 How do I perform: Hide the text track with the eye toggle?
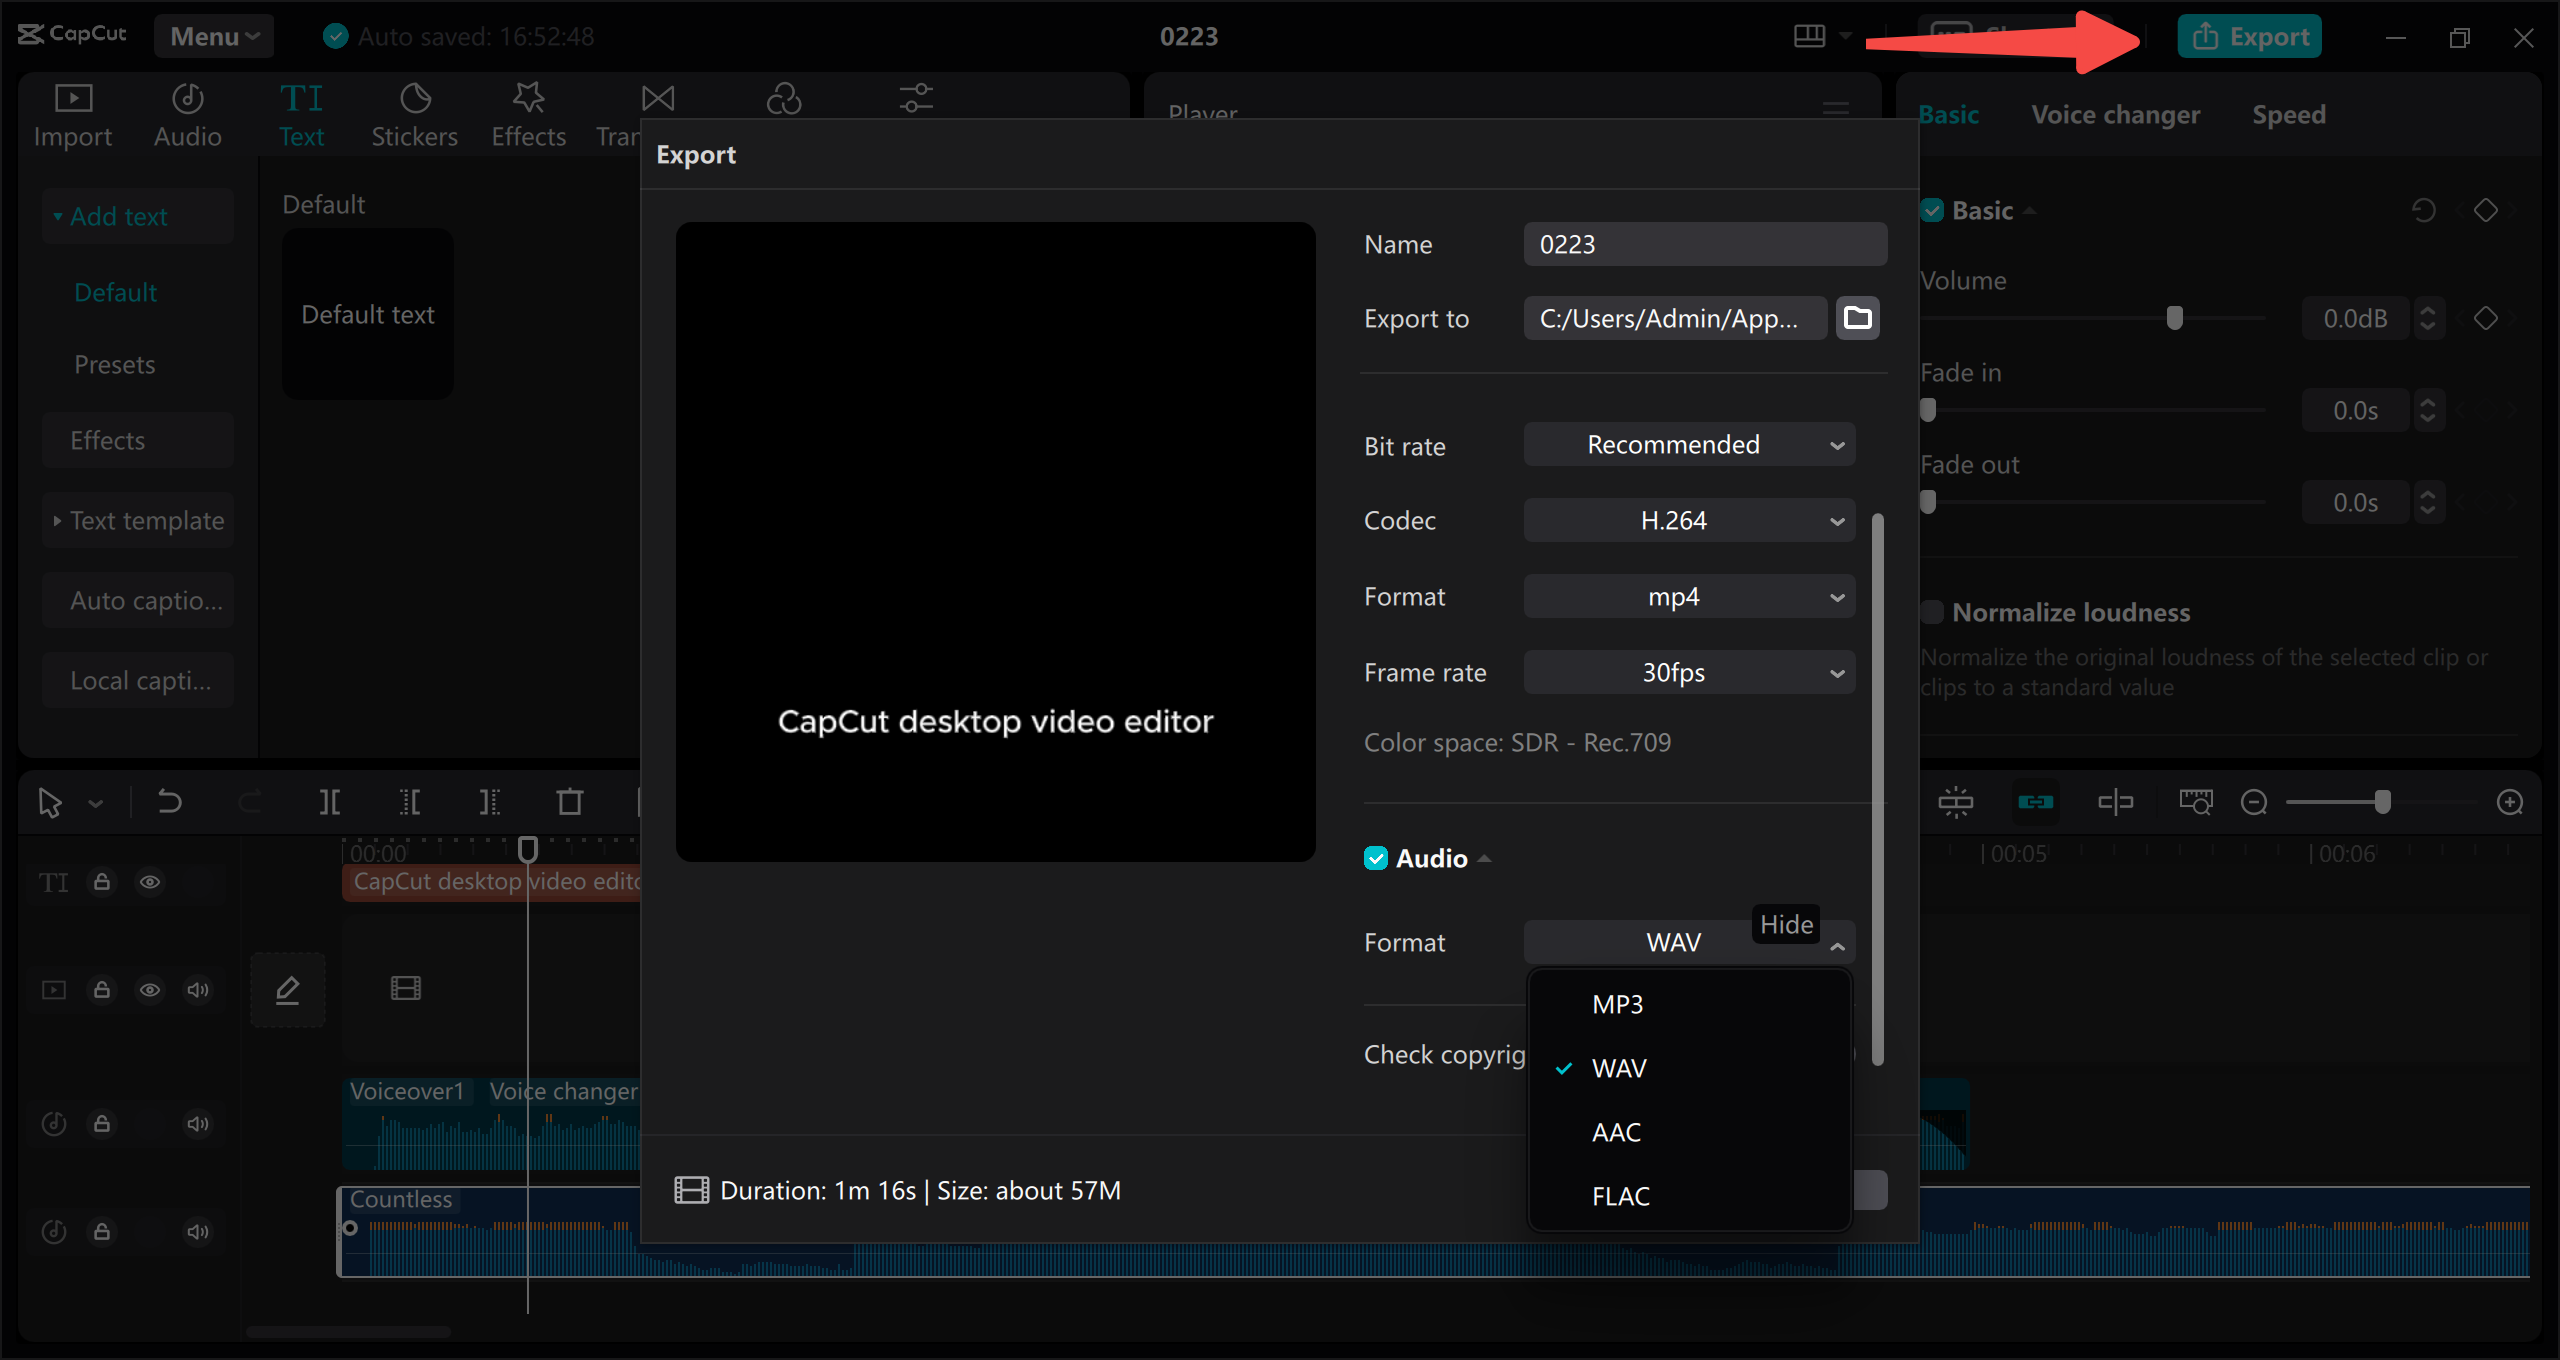click(151, 882)
